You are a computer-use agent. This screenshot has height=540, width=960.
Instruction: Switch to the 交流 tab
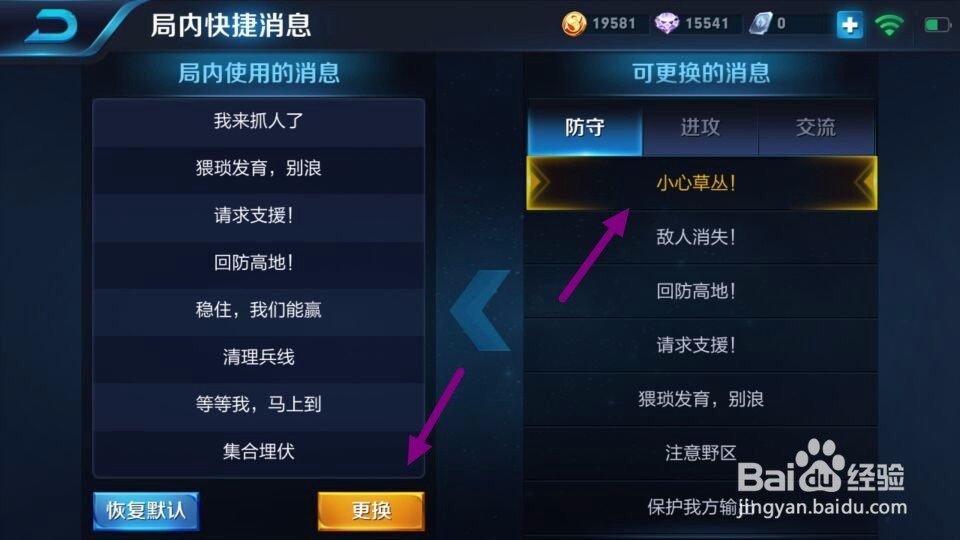coord(816,127)
